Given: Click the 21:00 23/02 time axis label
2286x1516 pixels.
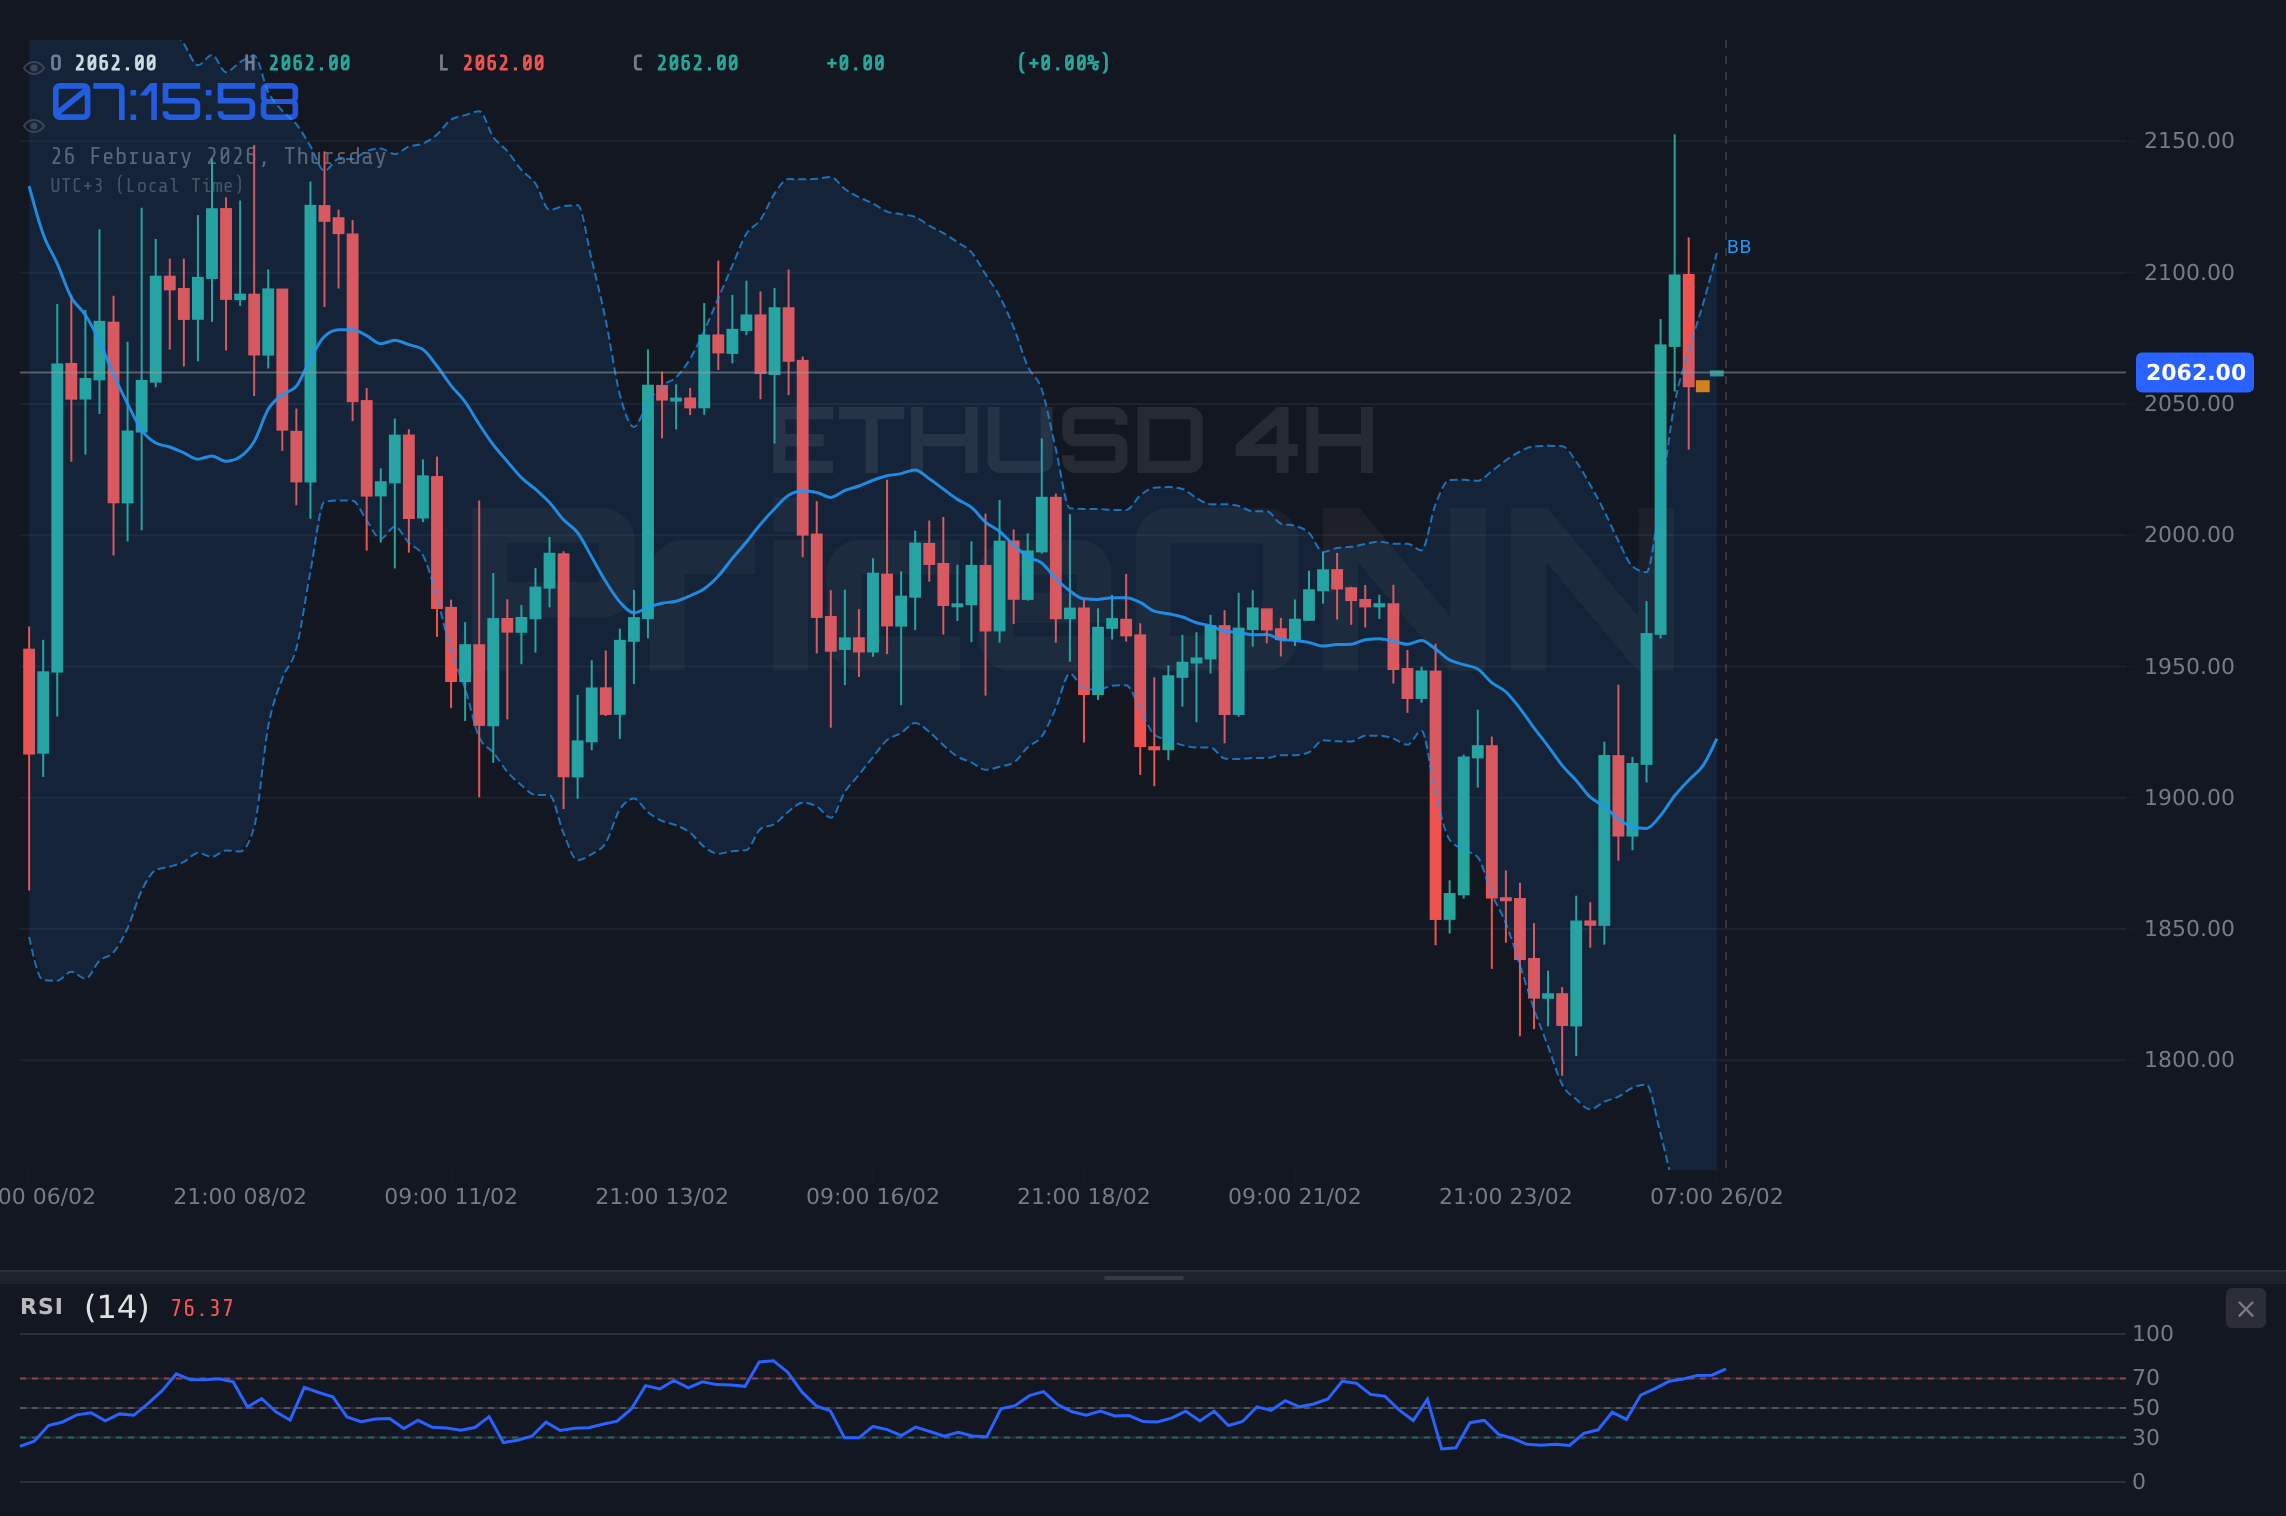Looking at the screenshot, I should click(1508, 1195).
